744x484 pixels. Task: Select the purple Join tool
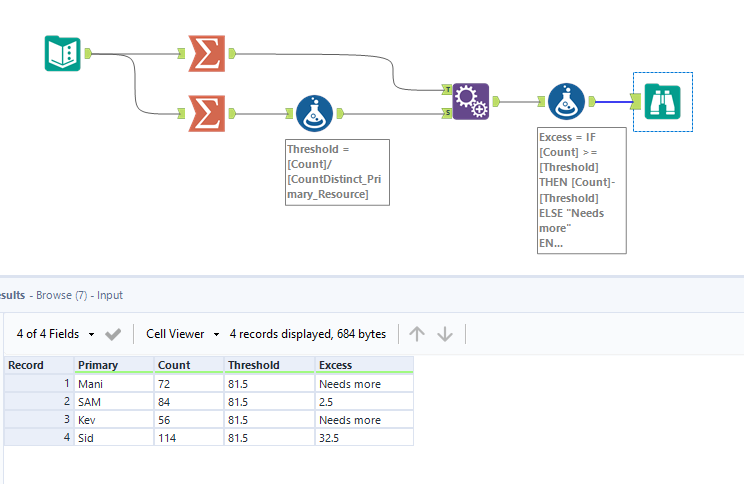tap(470, 101)
